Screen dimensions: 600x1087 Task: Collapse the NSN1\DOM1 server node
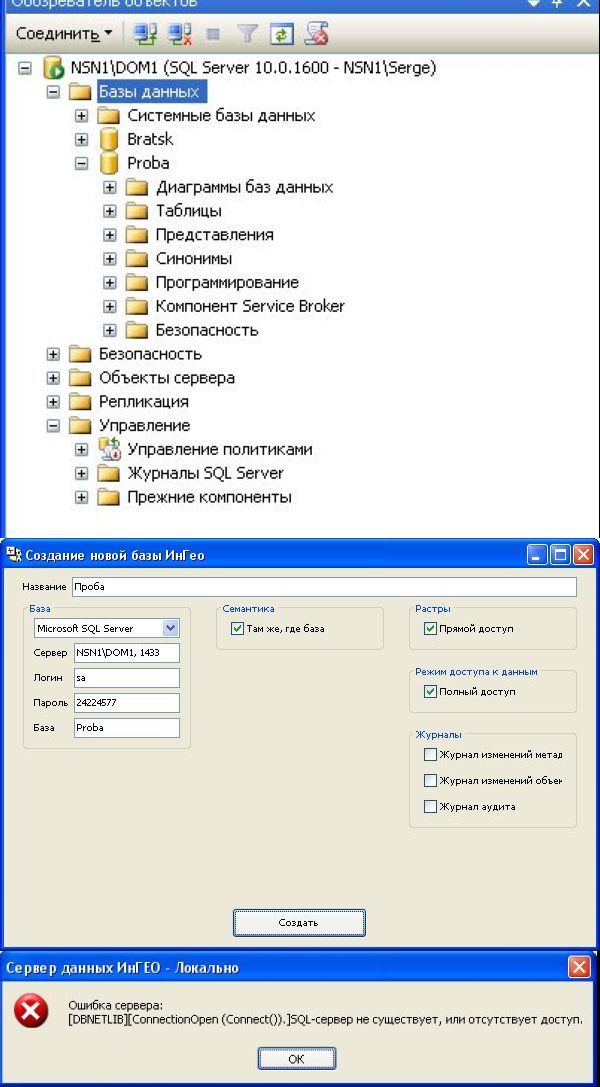coord(25,68)
